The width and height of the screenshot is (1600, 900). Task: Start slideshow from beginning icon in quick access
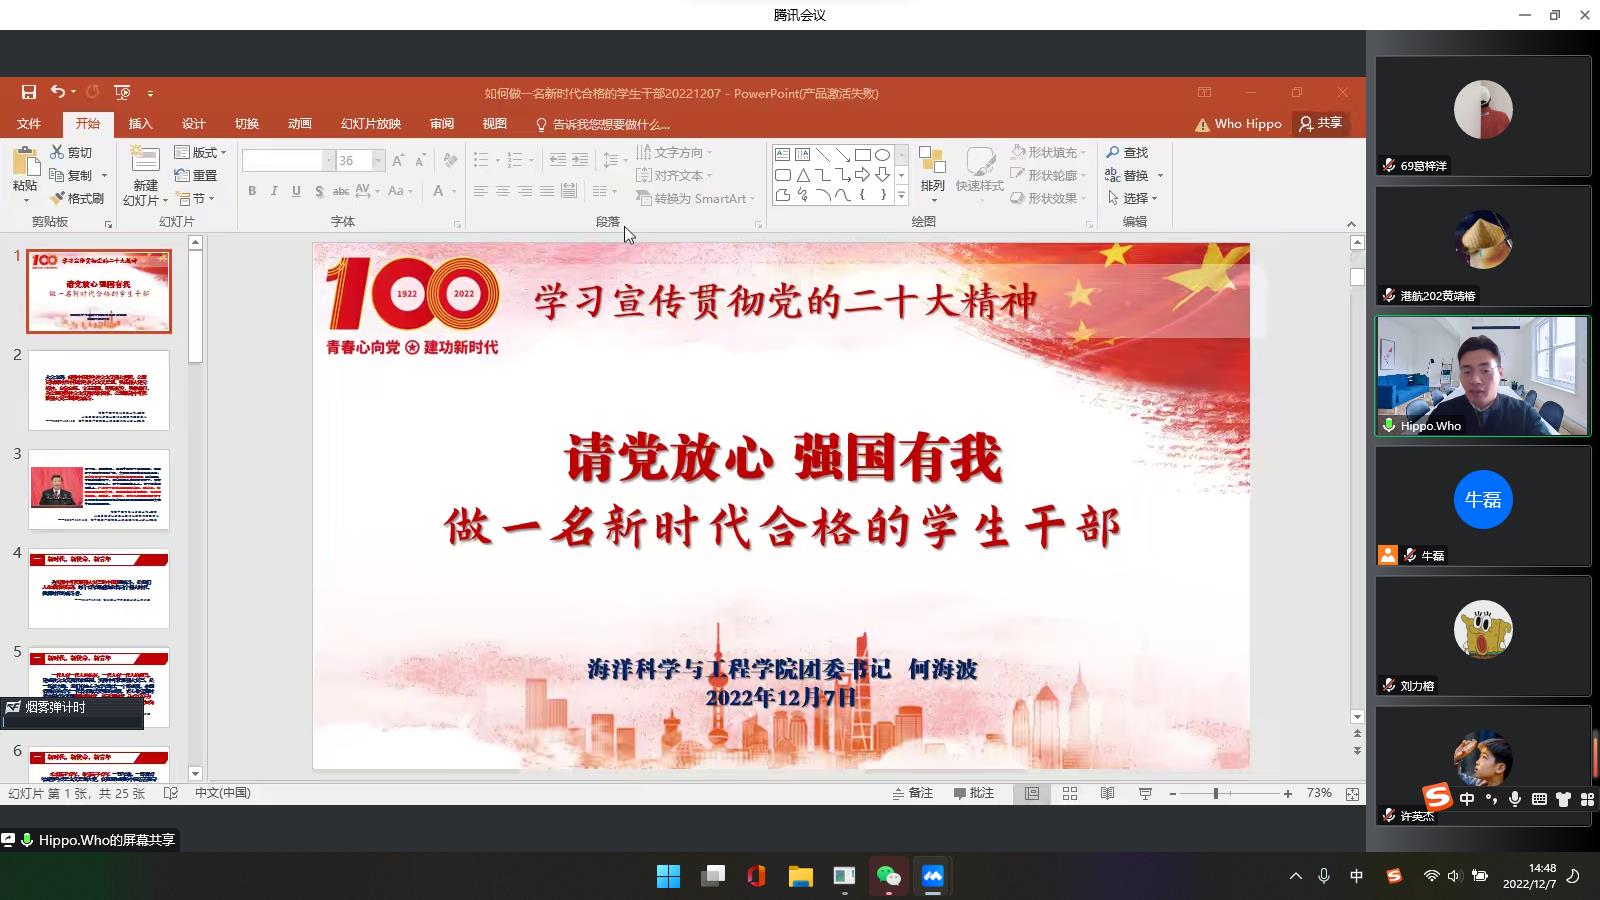pos(122,92)
